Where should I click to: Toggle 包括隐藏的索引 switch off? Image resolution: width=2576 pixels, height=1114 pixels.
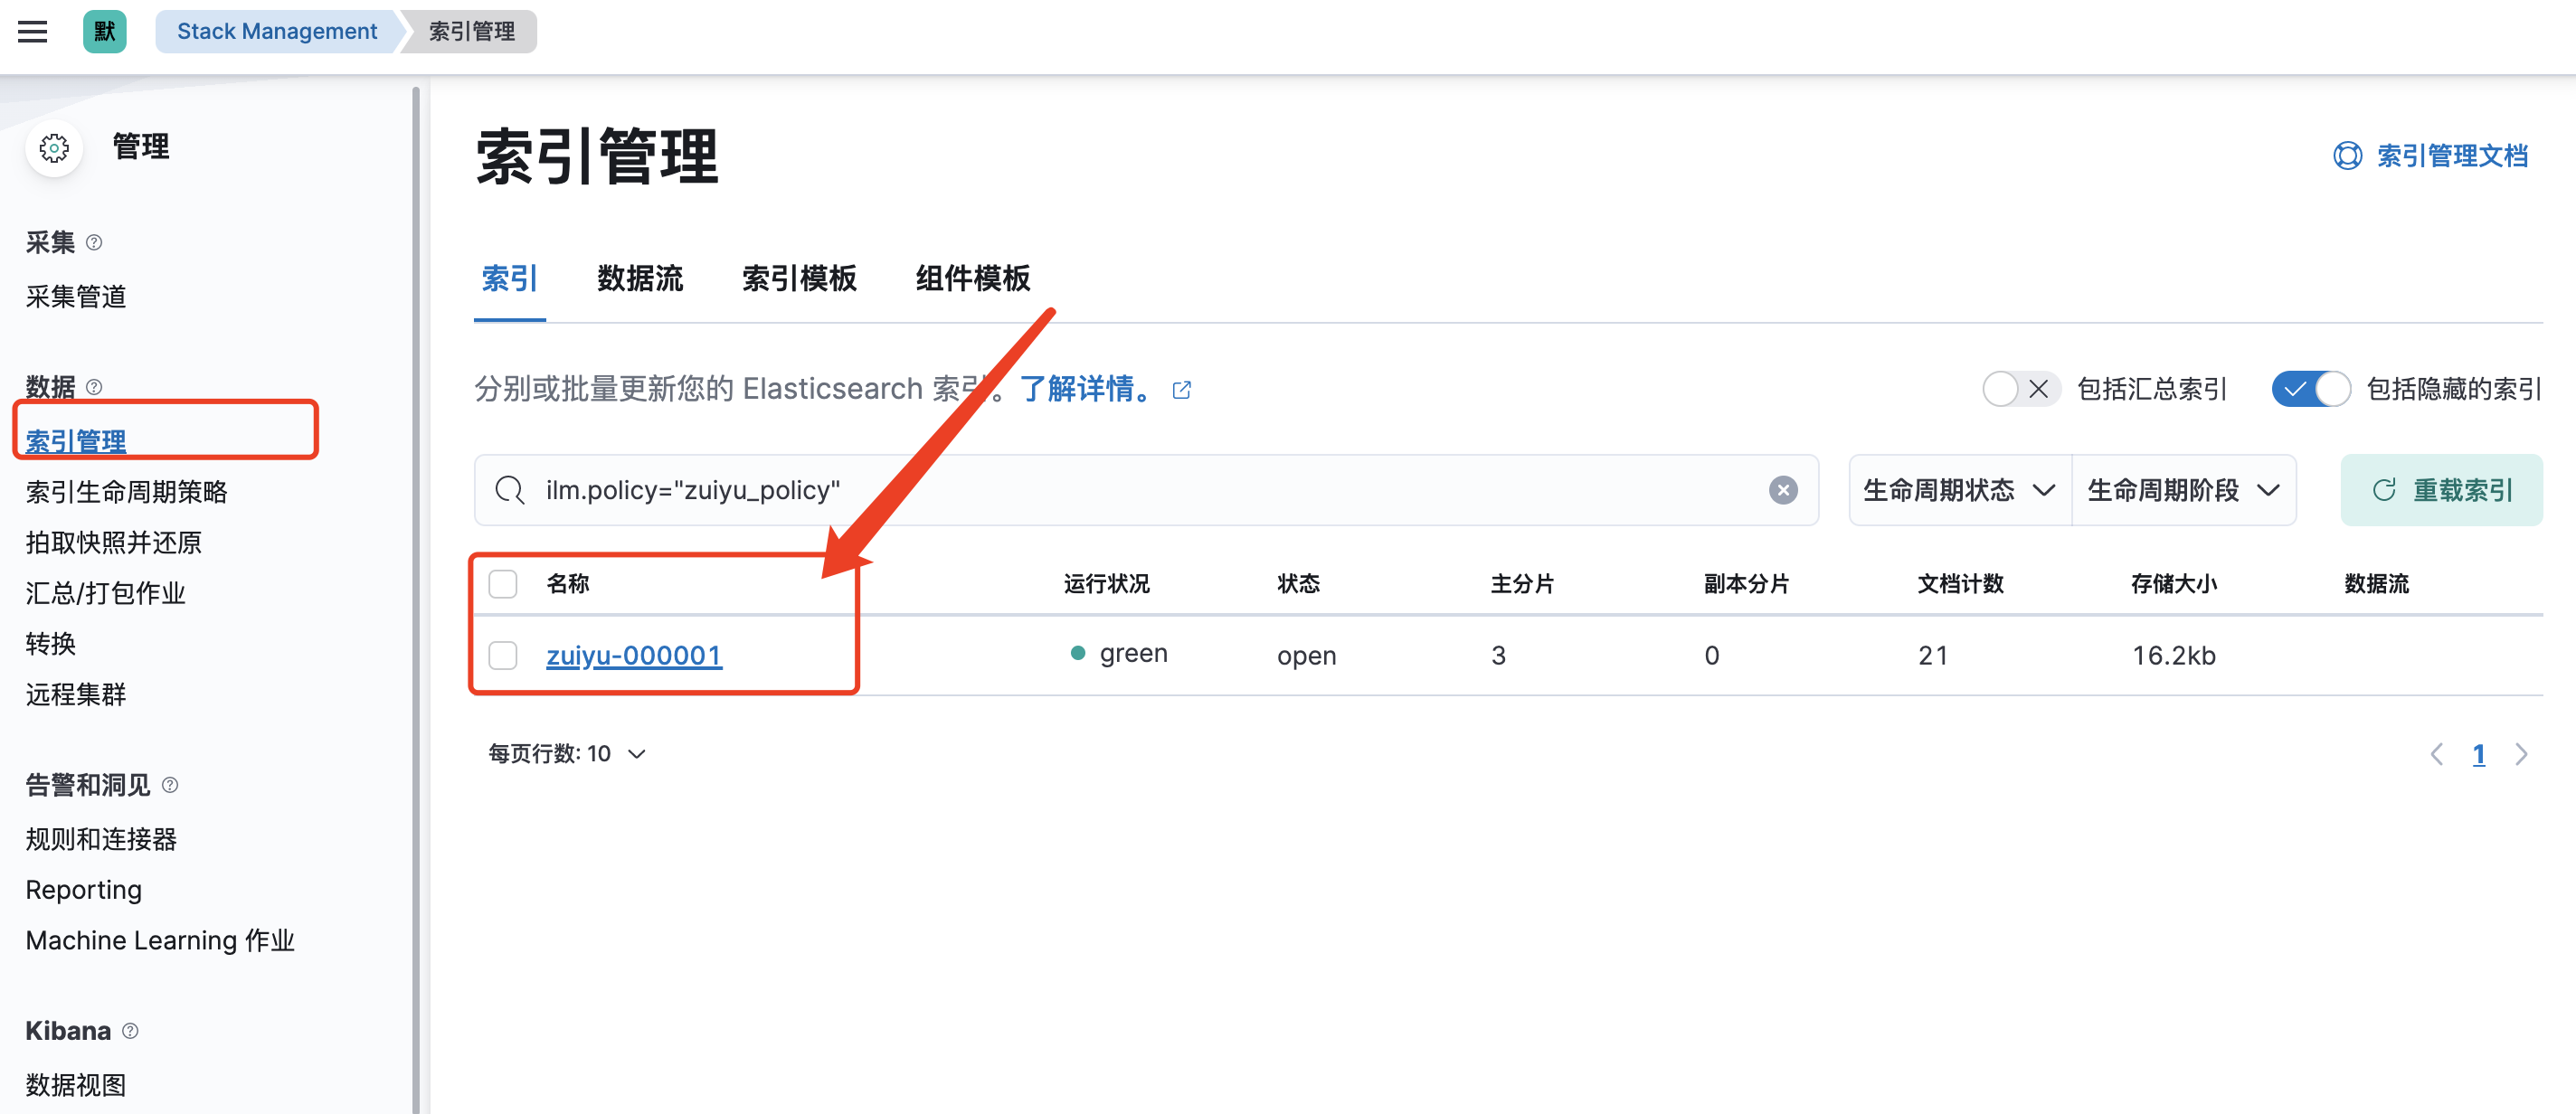click(2311, 389)
